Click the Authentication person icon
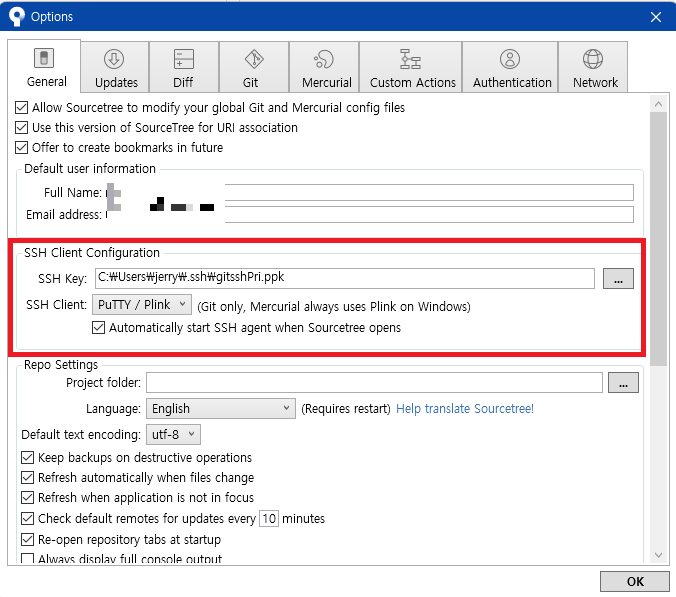676x597 pixels. (x=510, y=59)
